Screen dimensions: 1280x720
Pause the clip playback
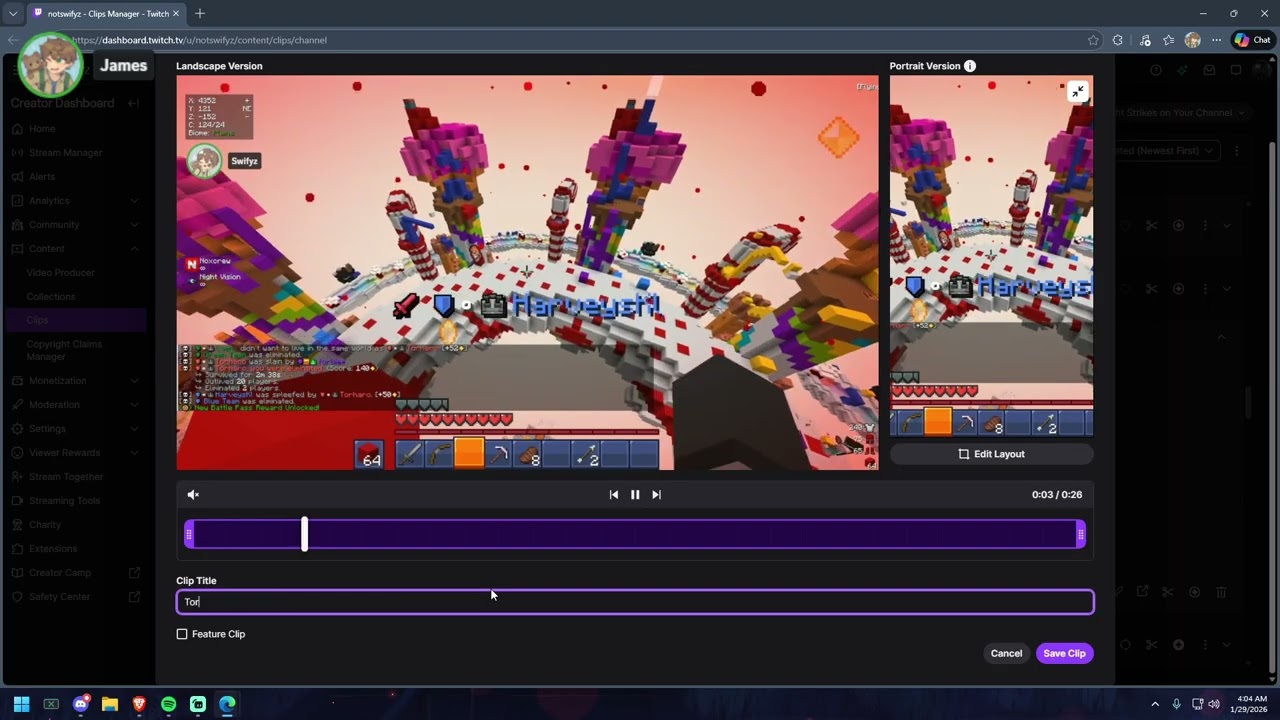pyautogui.click(x=635, y=495)
